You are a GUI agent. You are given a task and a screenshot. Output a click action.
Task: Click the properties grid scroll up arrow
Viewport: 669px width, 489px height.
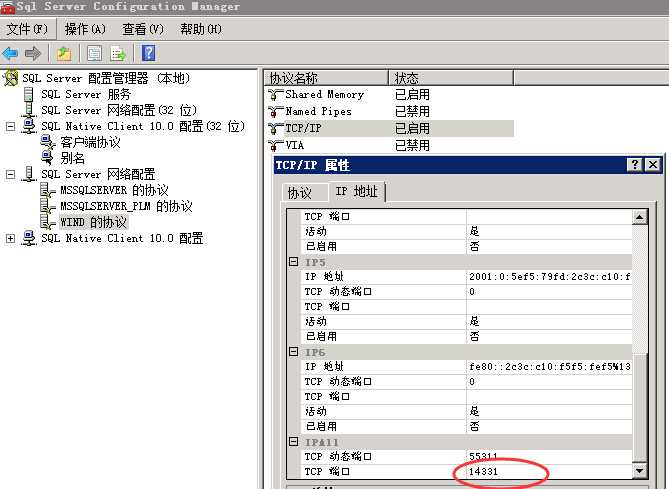tap(639, 217)
